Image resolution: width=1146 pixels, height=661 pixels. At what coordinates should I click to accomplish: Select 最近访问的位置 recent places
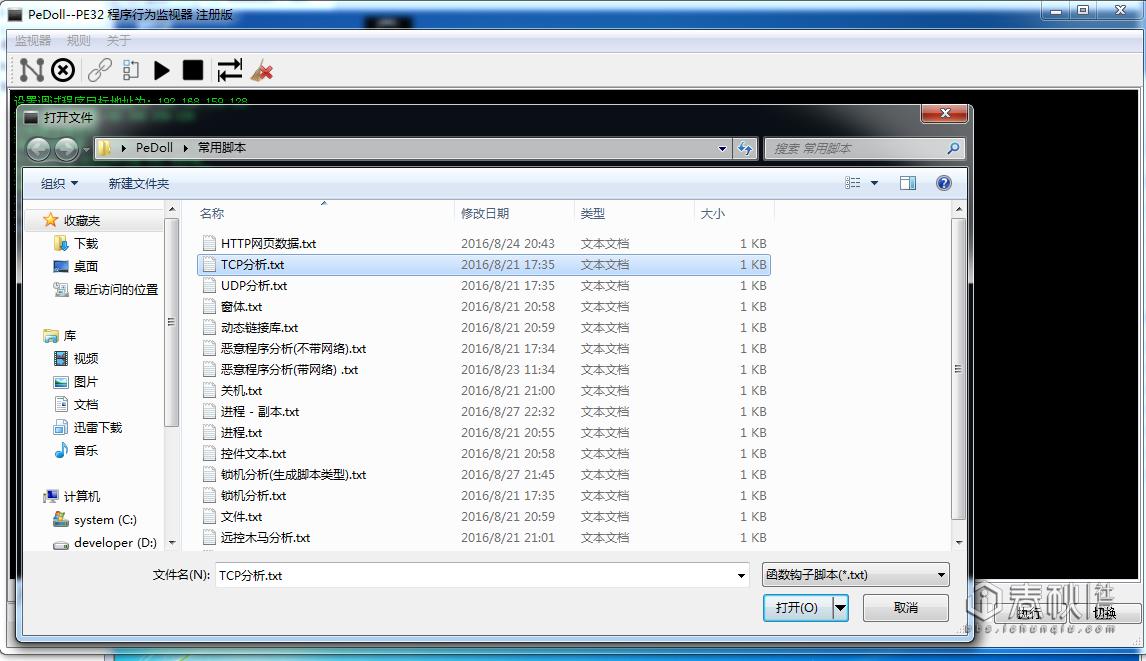115,290
